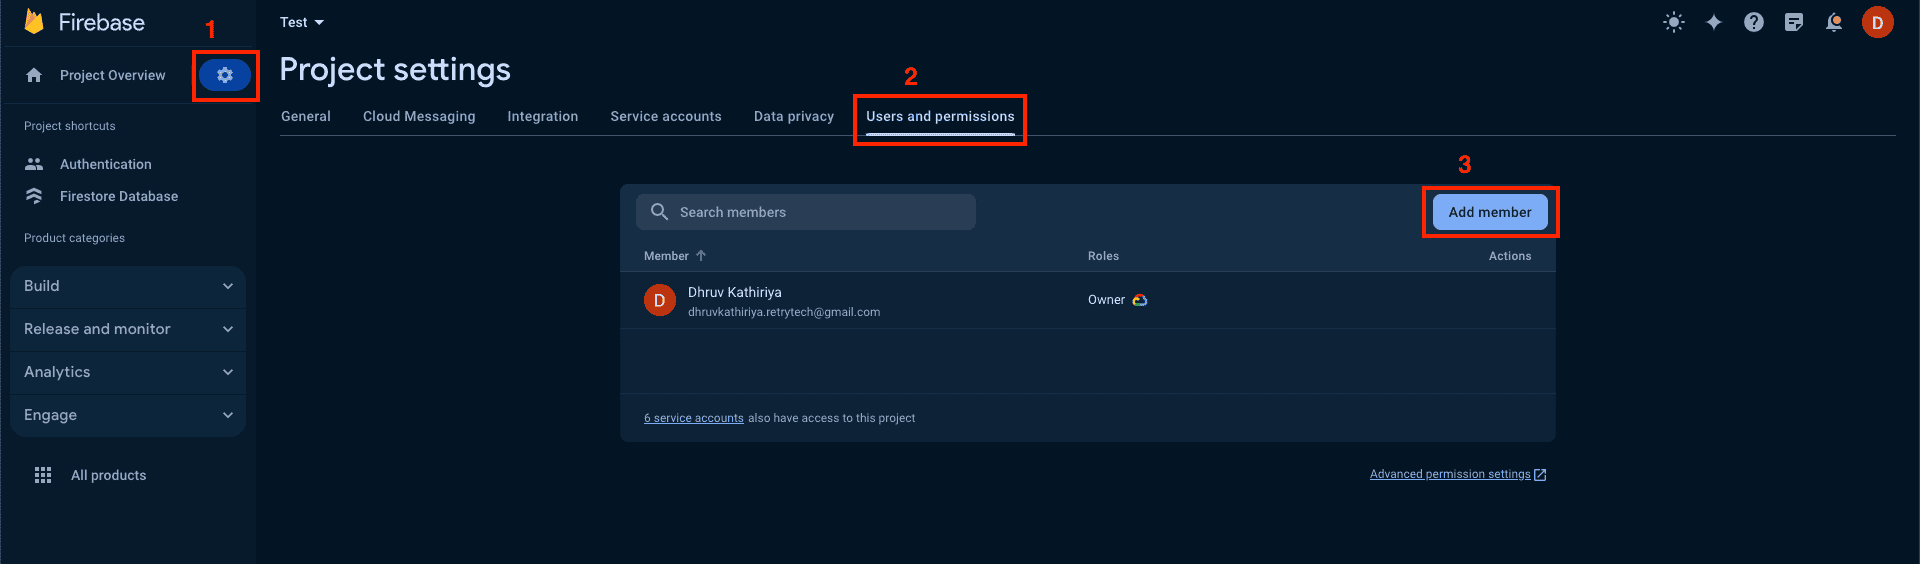Image resolution: width=1920 pixels, height=564 pixels.
Task: Sort by the Member column header
Action: 666,256
